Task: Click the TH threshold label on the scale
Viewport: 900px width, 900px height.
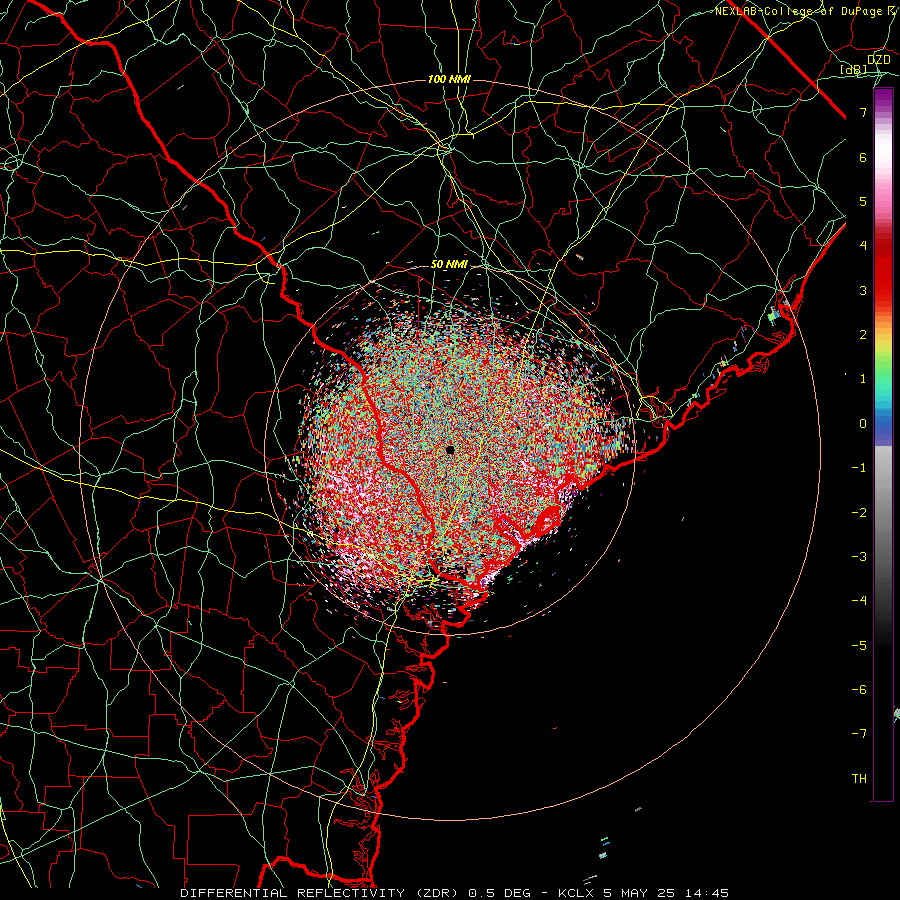Action: pyautogui.click(x=859, y=779)
